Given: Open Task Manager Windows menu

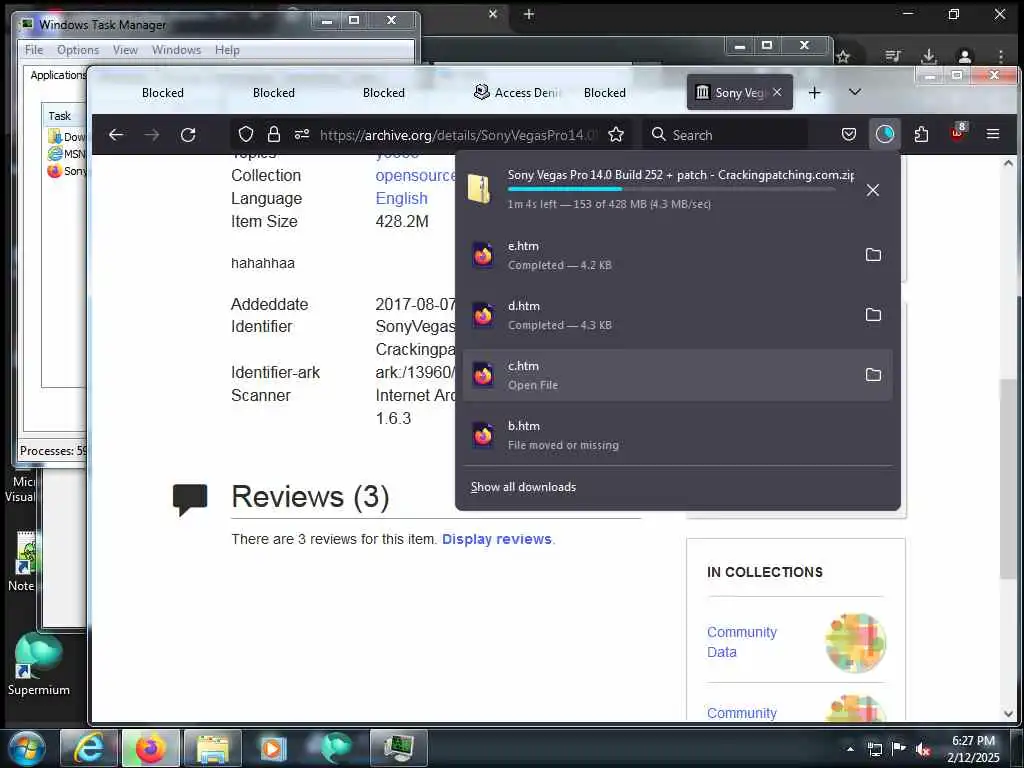Looking at the screenshot, I should click(x=176, y=50).
